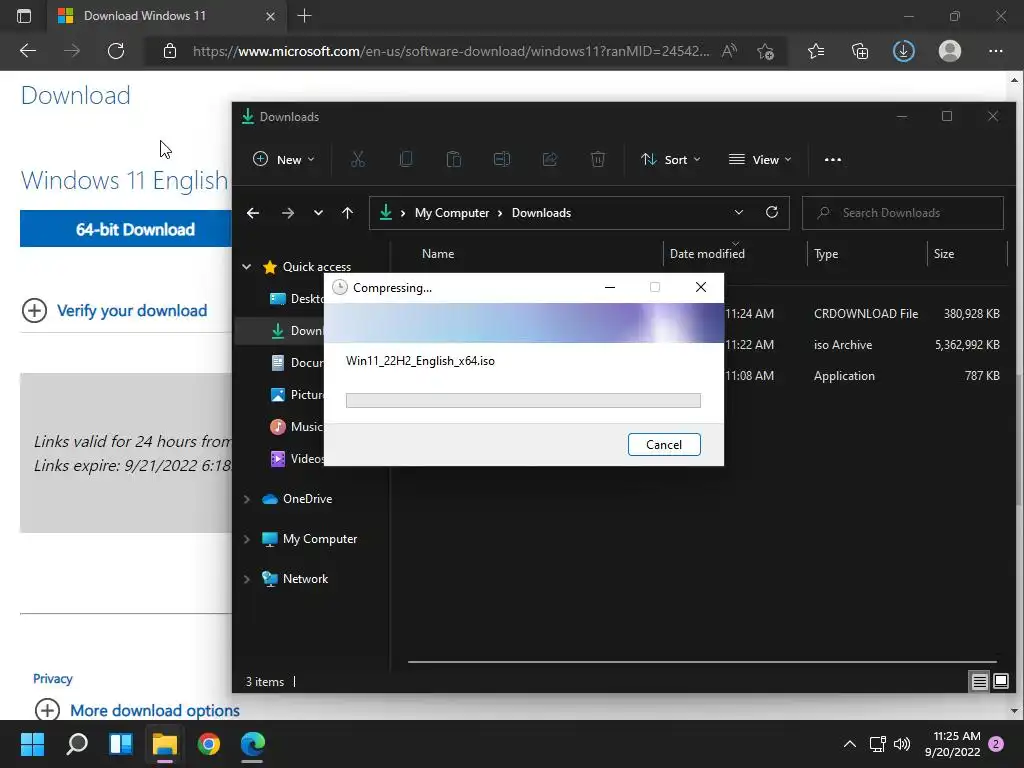Open the View dropdown
Image resolution: width=1024 pixels, height=768 pixels.
click(760, 159)
